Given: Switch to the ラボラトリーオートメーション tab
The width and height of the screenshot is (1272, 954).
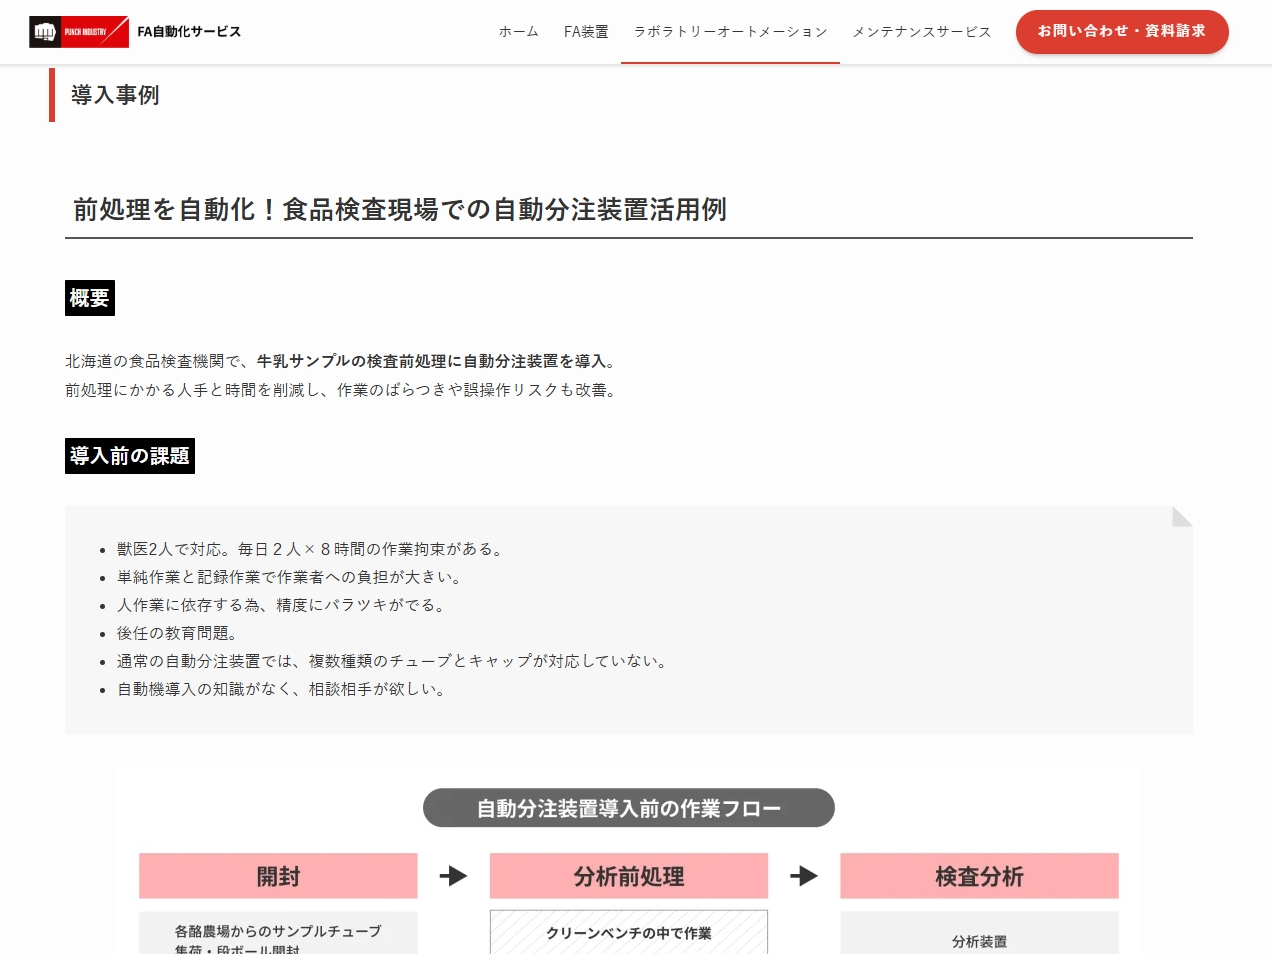Looking at the screenshot, I should coord(730,31).
